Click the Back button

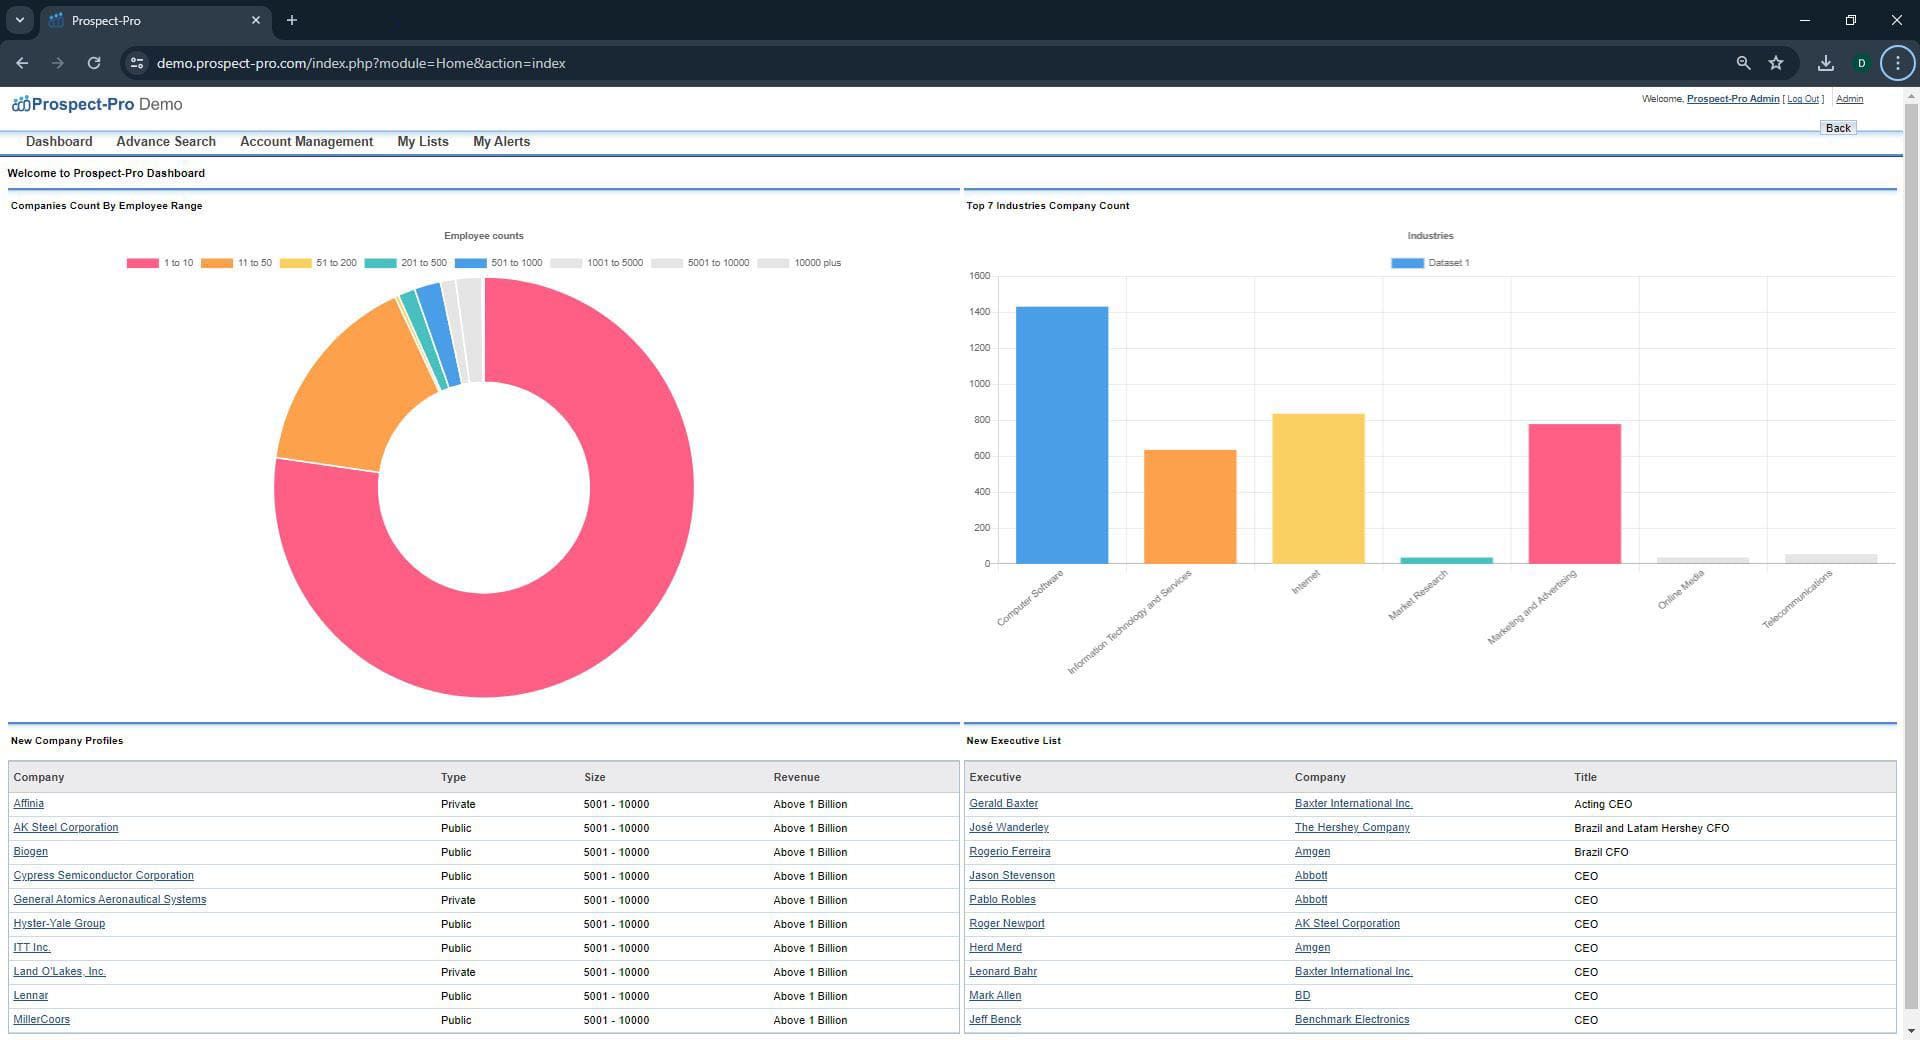pyautogui.click(x=1838, y=128)
